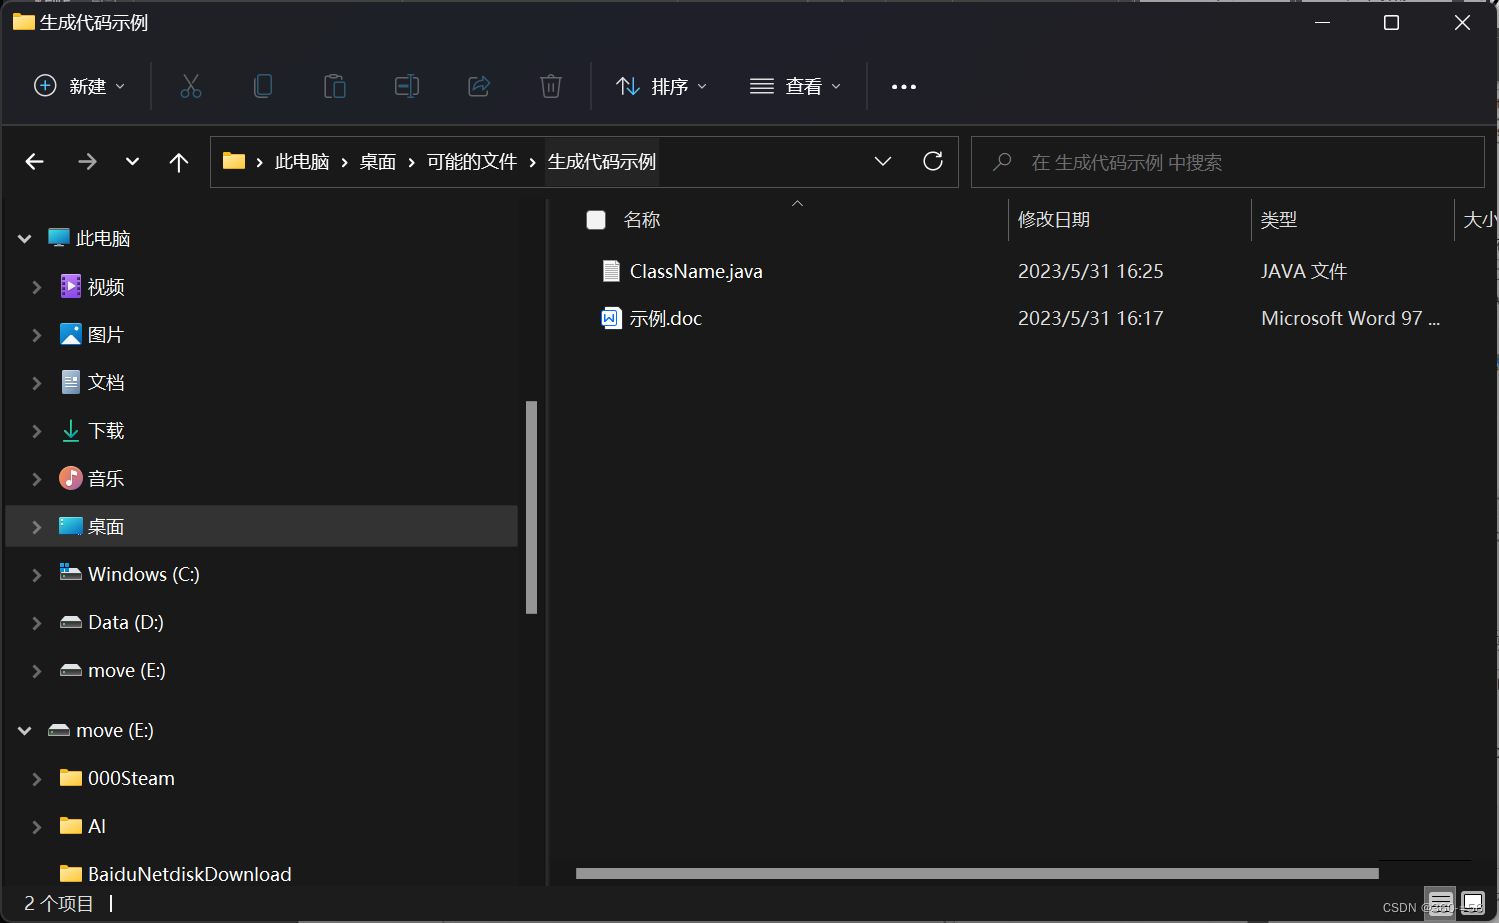Select 可能的文件 in the breadcrumb path
This screenshot has height=923, width=1499.
tap(471, 161)
